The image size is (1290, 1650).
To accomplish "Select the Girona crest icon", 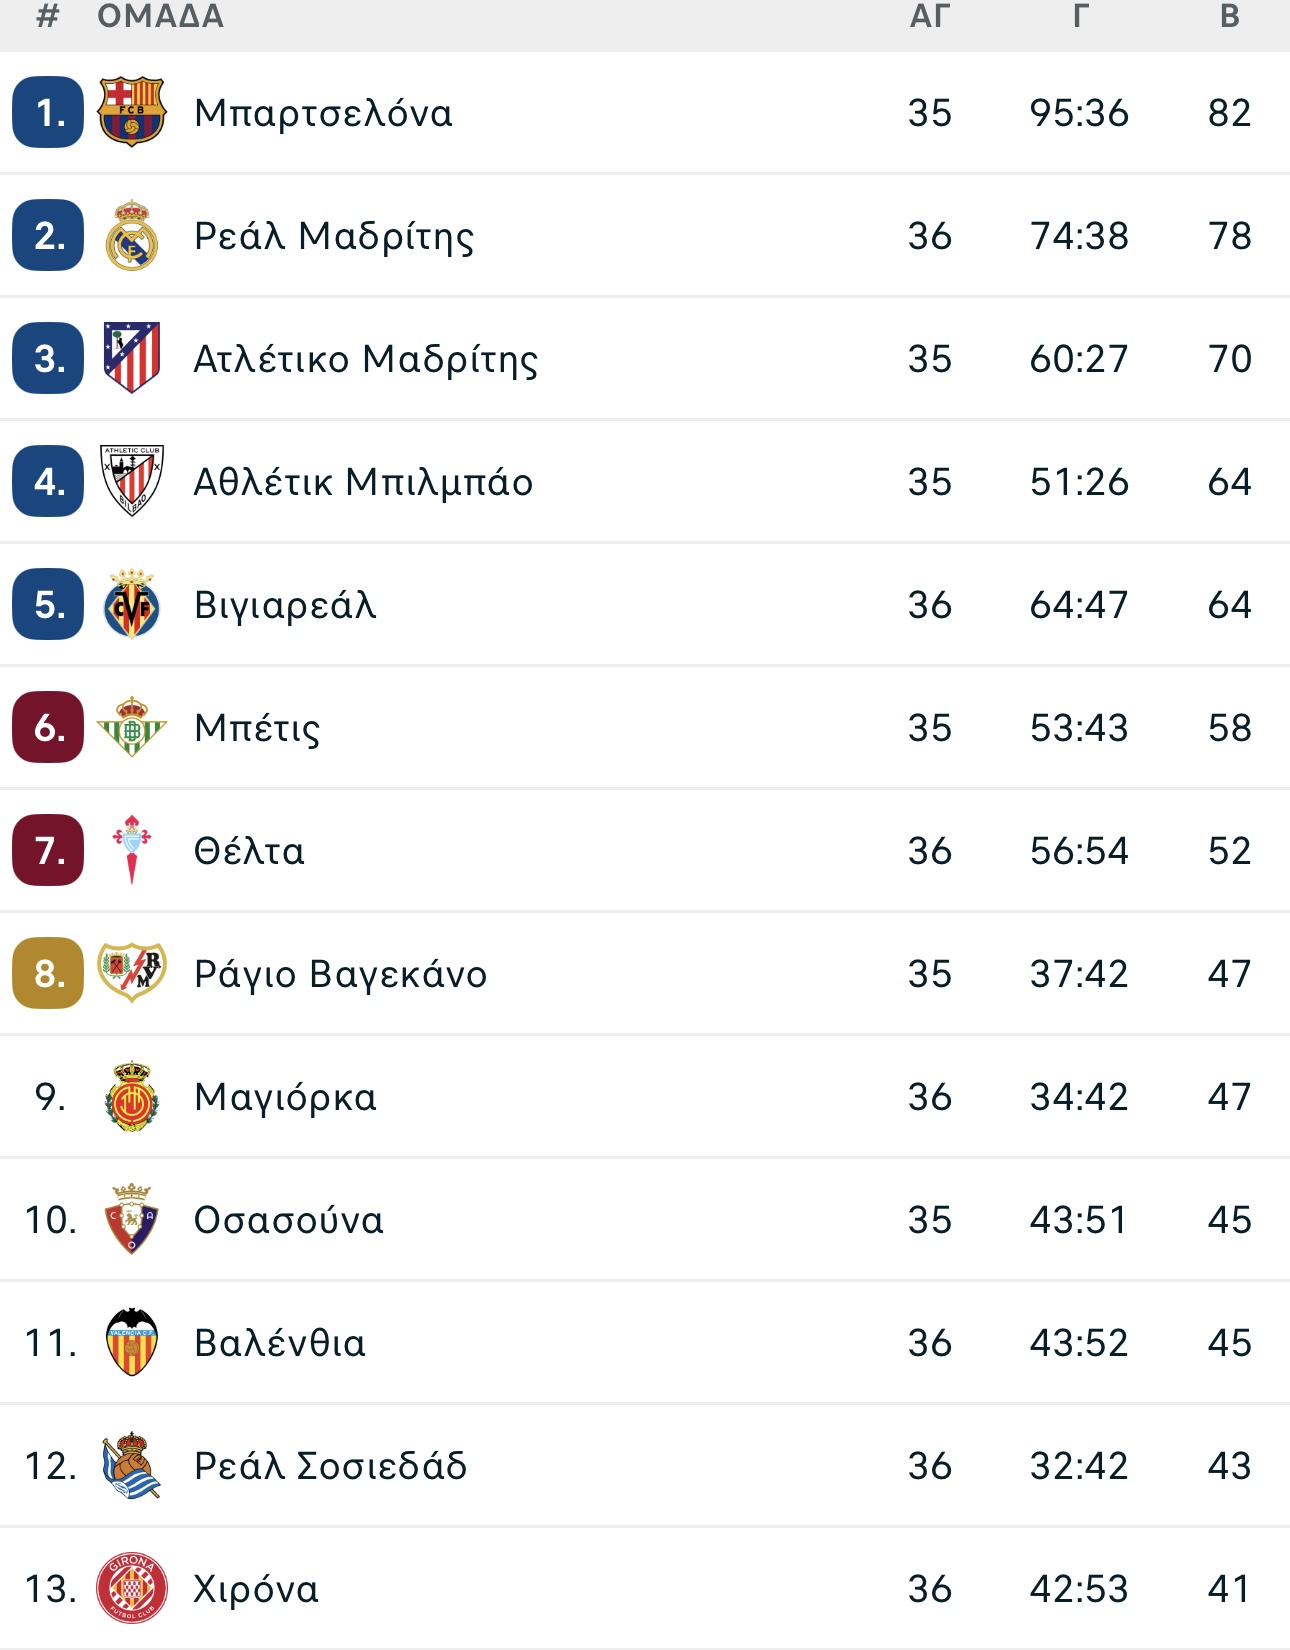I will point(131,1588).
